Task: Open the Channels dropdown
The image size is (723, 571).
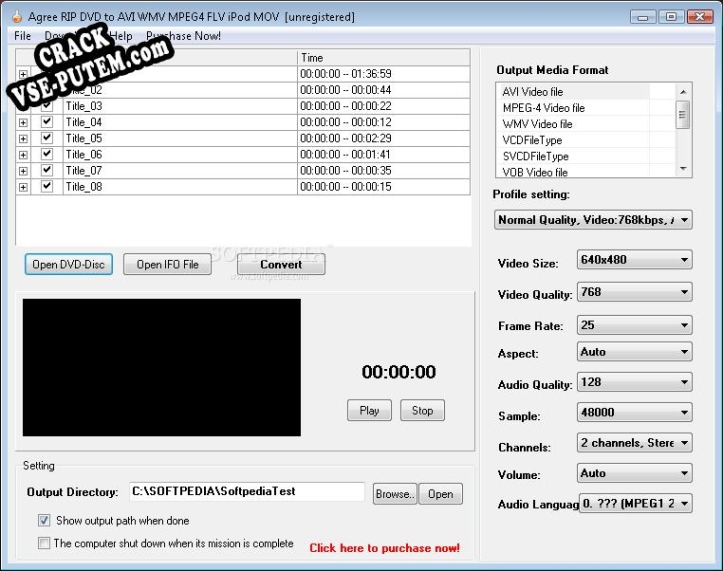Action: [x=634, y=443]
